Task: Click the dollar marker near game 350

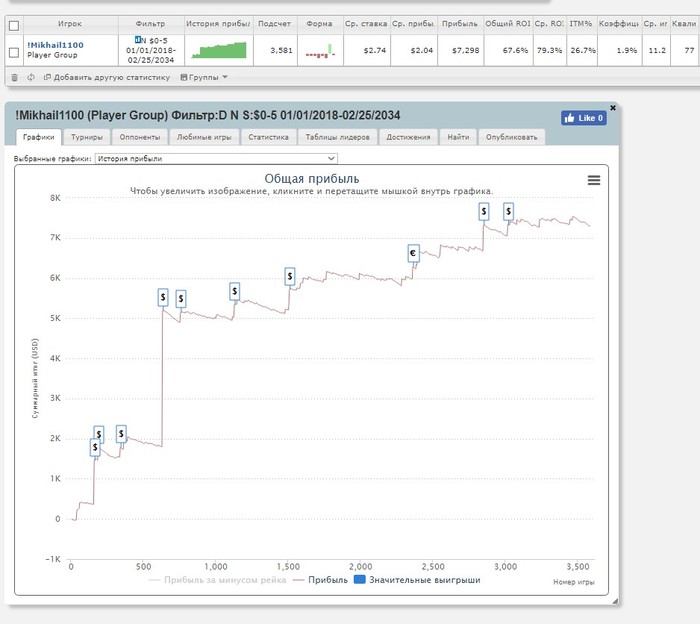Action: tap(121, 434)
